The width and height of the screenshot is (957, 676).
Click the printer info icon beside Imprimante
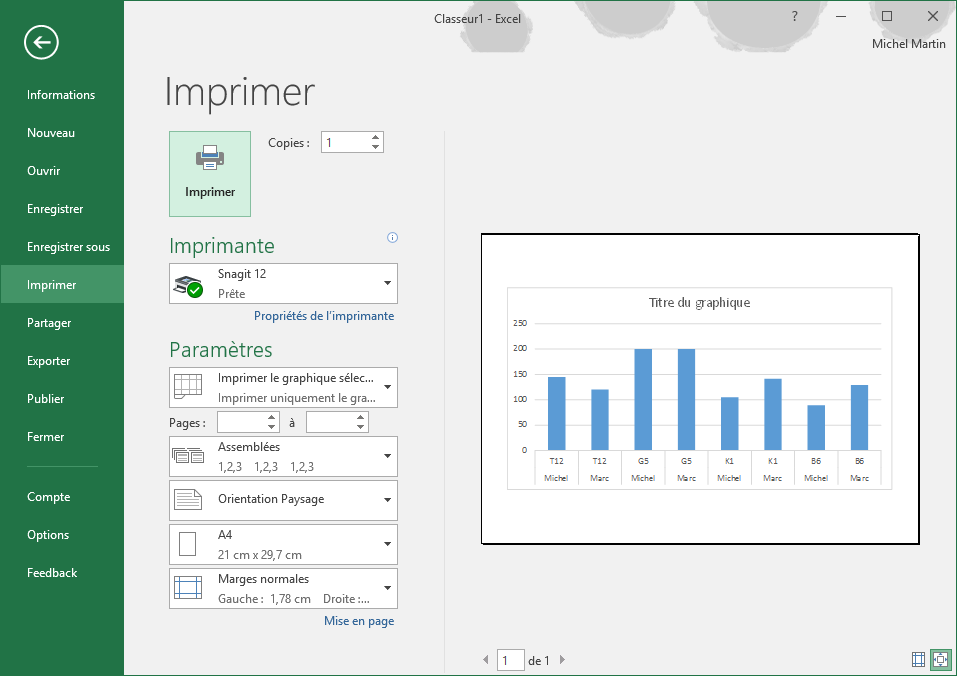tap(392, 238)
